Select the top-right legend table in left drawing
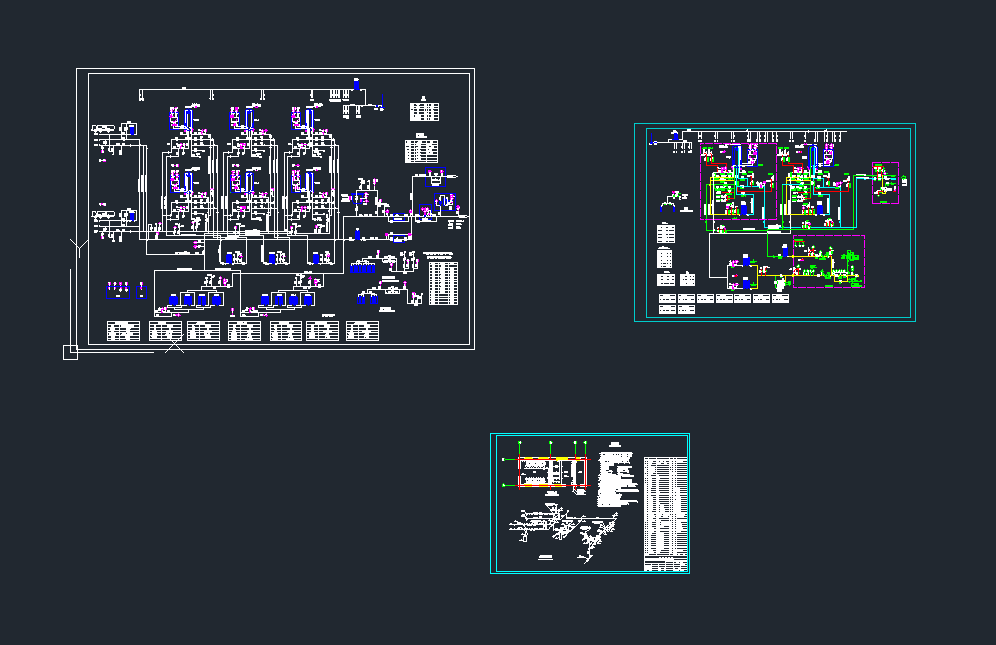This screenshot has height=645, width=996. tap(423, 110)
